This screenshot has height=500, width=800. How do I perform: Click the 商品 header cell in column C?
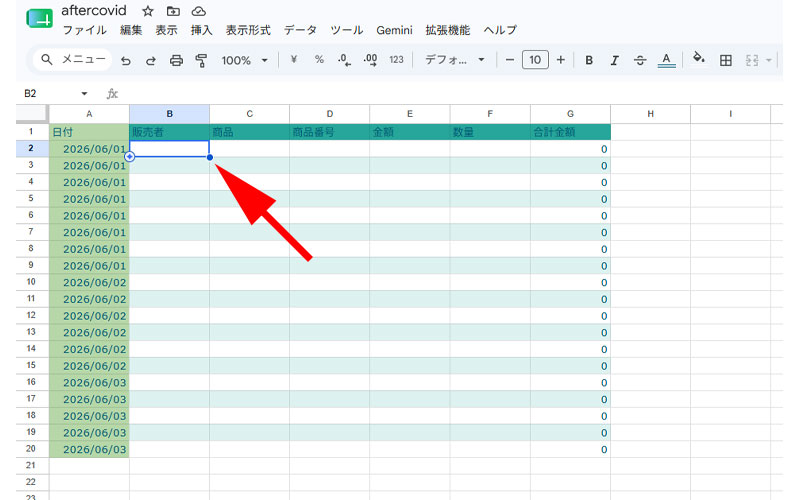249,132
